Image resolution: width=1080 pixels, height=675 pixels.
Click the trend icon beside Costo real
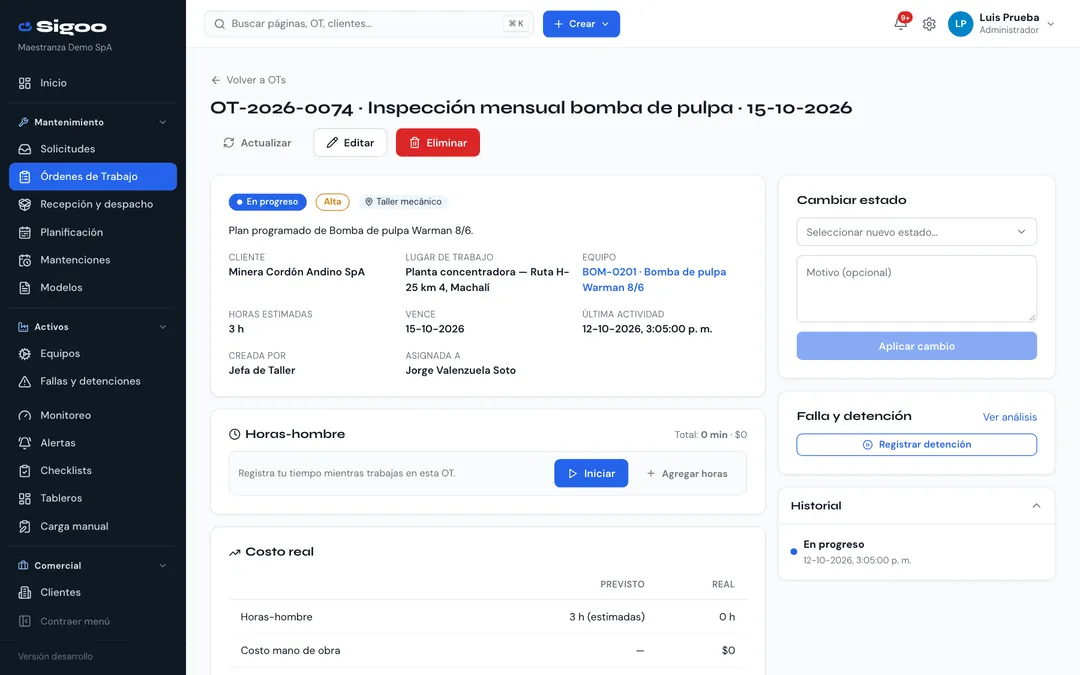click(234, 552)
